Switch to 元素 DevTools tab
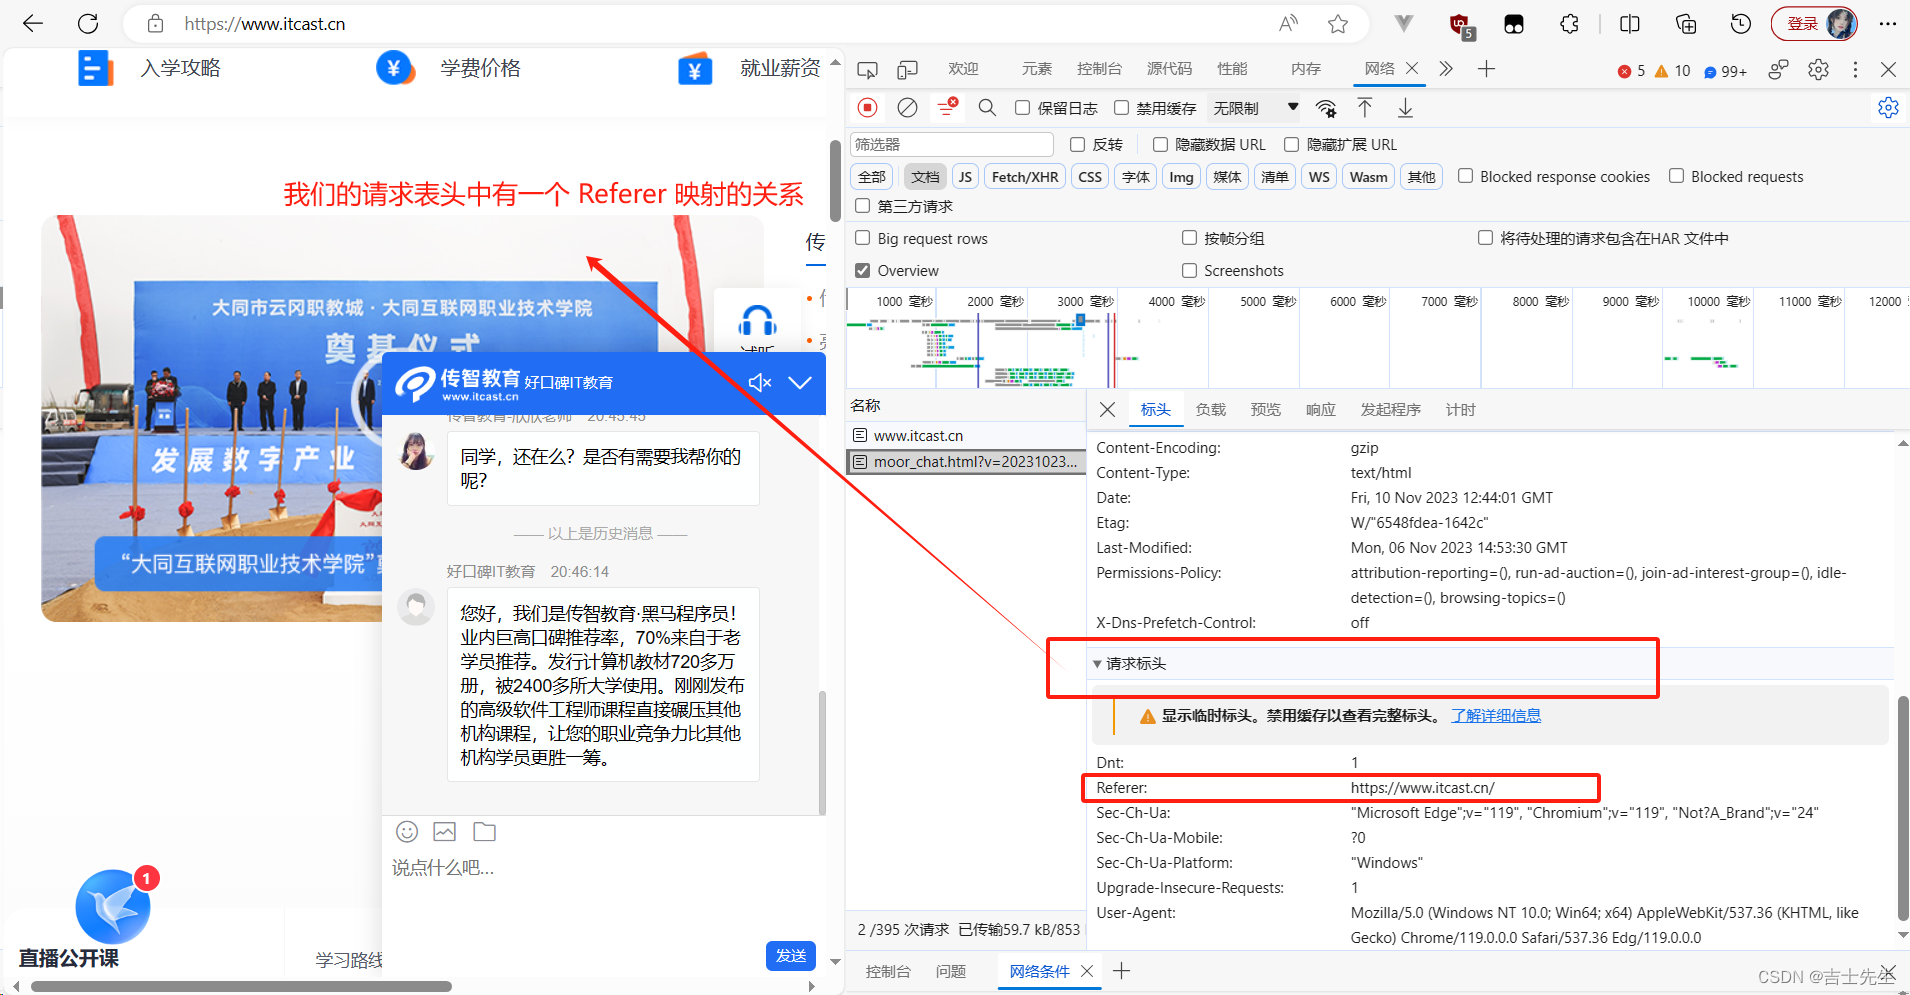 pyautogui.click(x=1037, y=69)
